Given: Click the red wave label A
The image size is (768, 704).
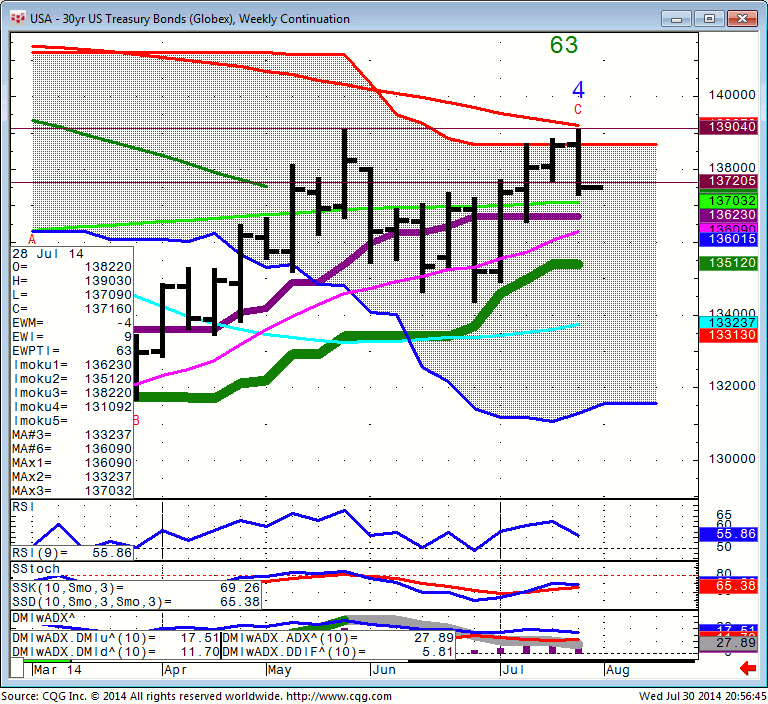Looking at the screenshot, I should point(32,240).
